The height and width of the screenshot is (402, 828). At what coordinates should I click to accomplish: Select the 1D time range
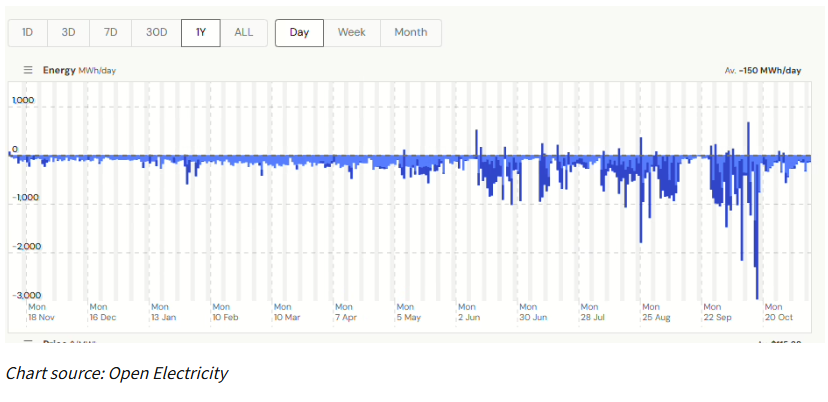[27, 33]
